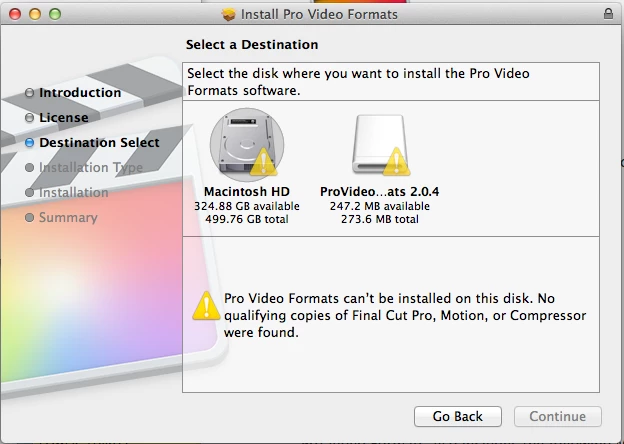The height and width of the screenshot is (444, 624).
Task: Open the License step in sidebar
Action: [64, 118]
